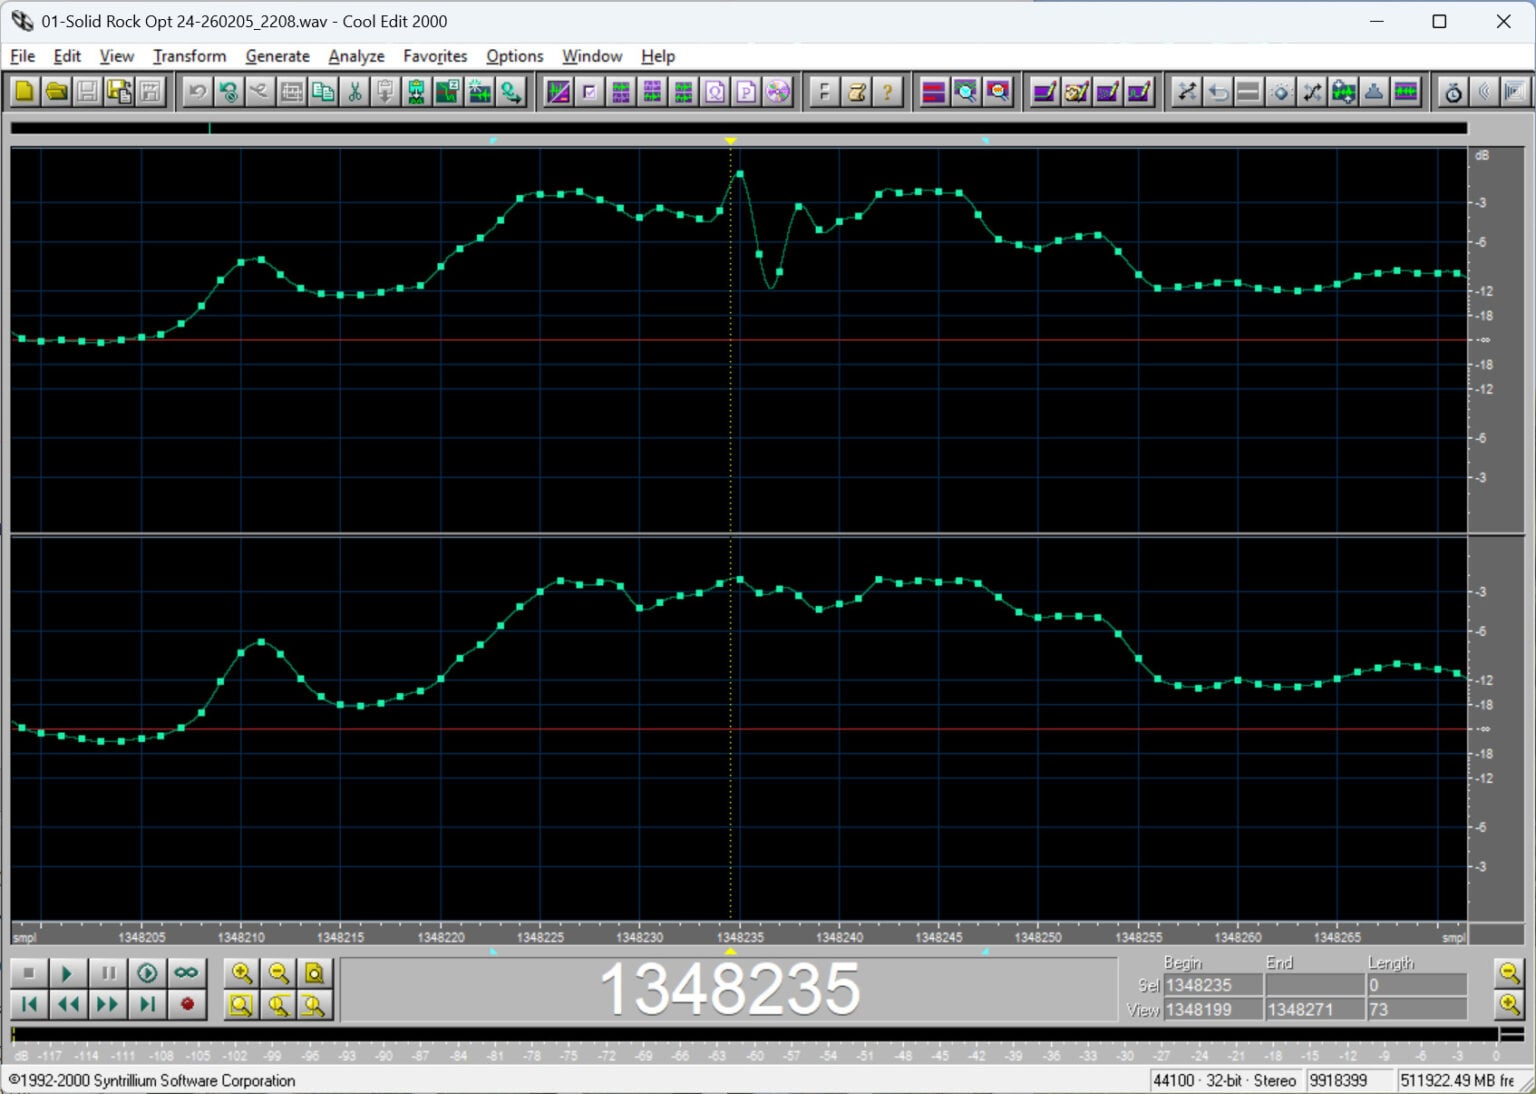1536x1094 pixels.
Task: Click the CD disc toolbar icon
Action: pos(778,92)
